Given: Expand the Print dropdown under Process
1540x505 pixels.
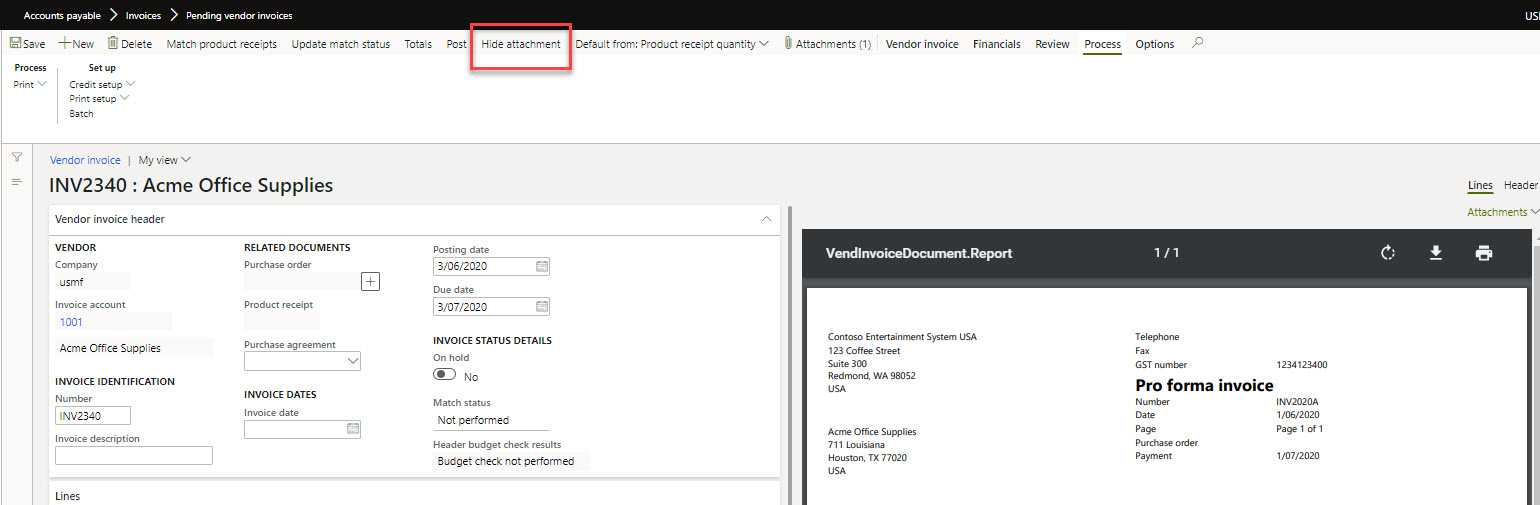Looking at the screenshot, I should (x=30, y=85).
